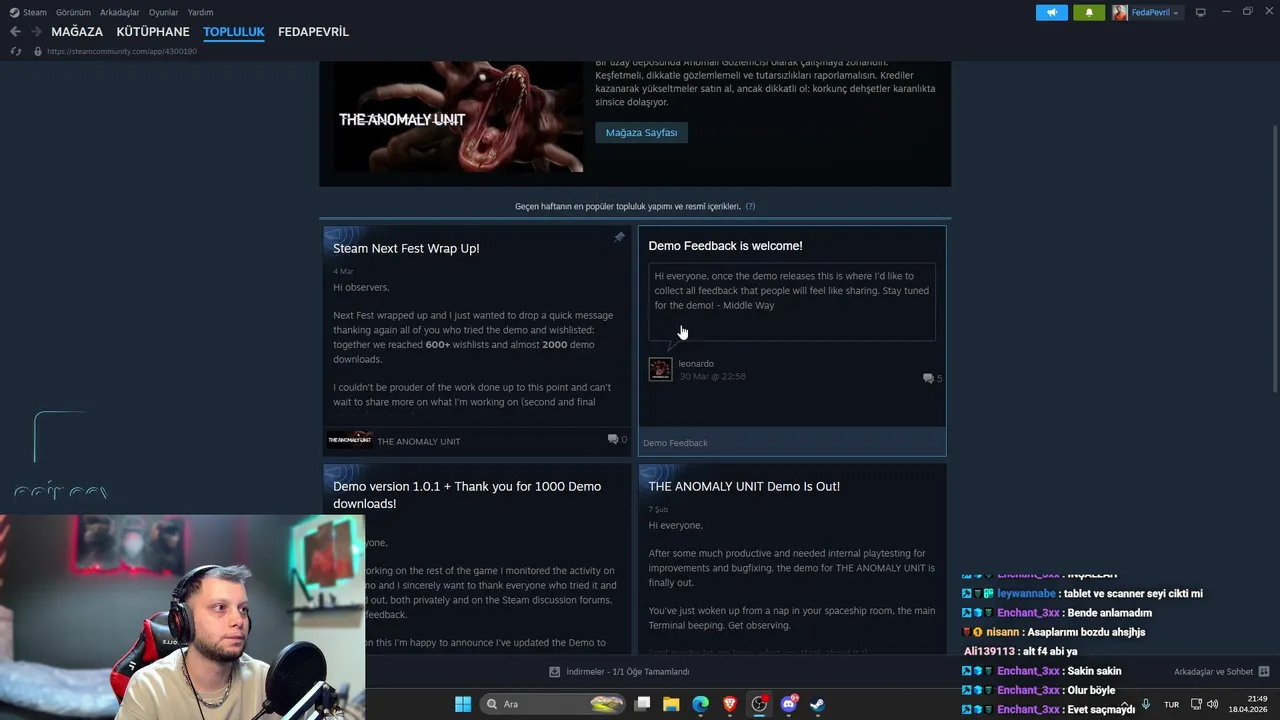
Task: Open the FEDAPEVRİL profile tab
Action: coord(313,32)
